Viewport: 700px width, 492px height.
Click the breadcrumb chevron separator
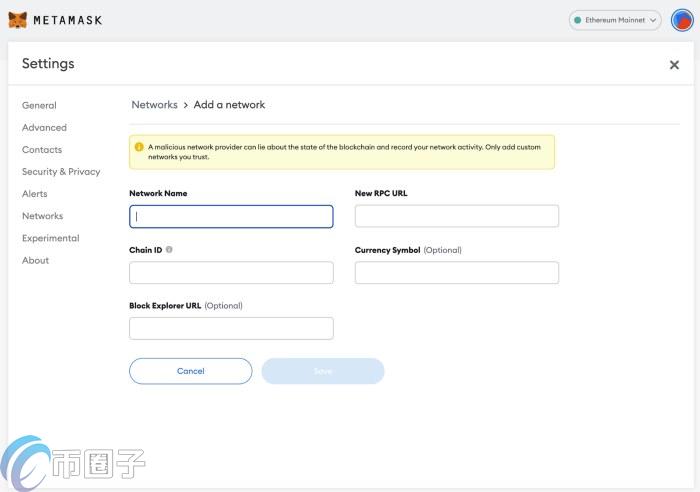point(186,105)
